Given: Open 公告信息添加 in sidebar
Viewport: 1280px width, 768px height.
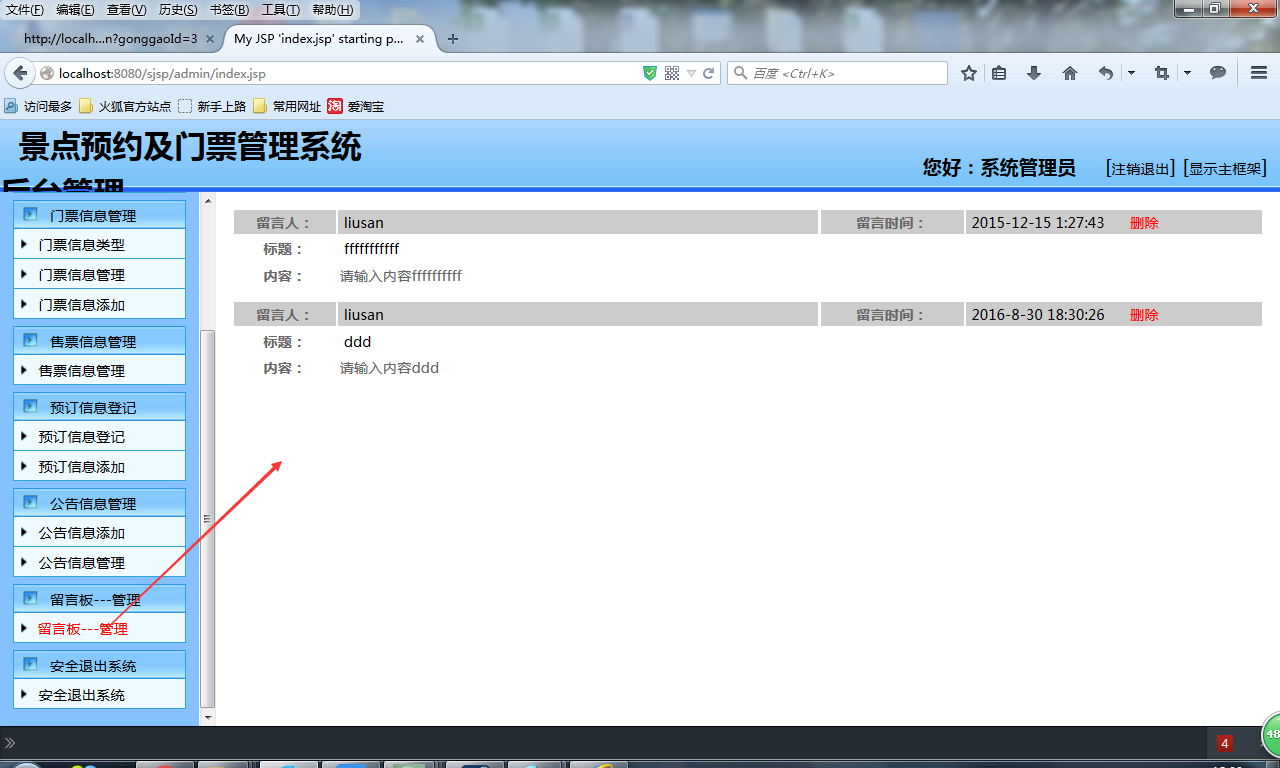Looking at the screenshot, I should pos(82,533).
